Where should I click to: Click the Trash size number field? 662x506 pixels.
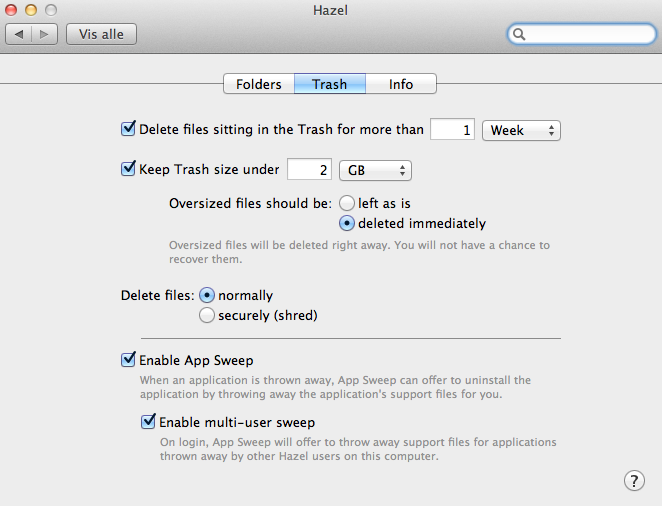(309, 170)
